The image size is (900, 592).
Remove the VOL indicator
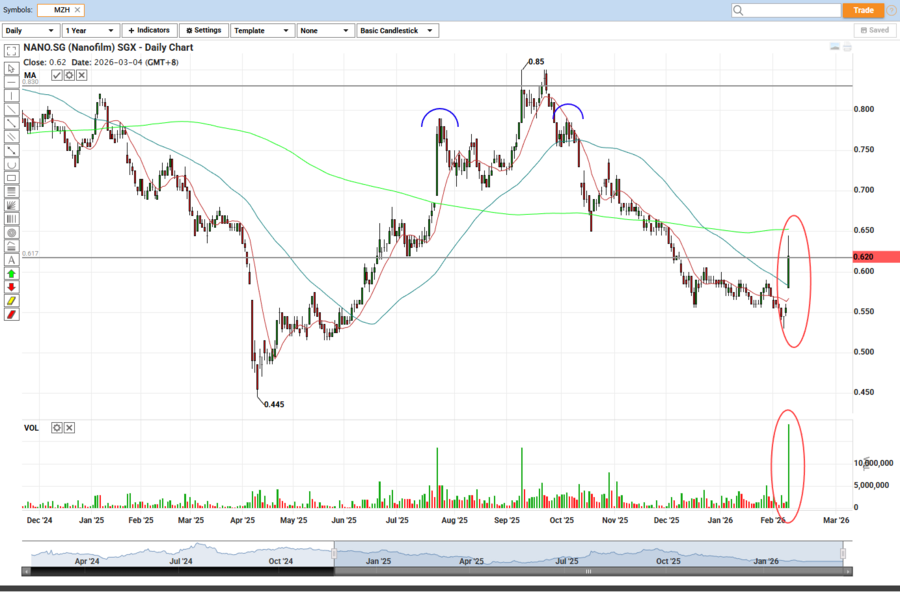pos(70,428)
